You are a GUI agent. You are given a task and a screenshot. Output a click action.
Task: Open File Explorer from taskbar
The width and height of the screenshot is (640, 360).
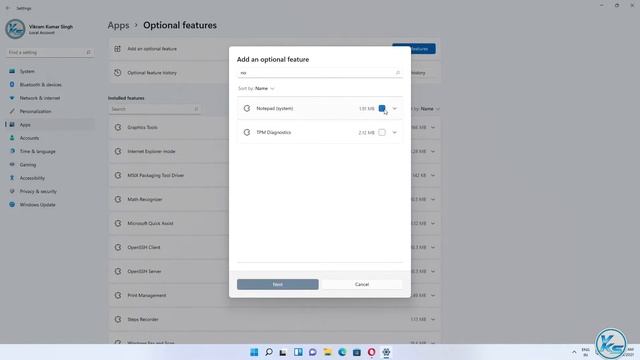(327, 352)
